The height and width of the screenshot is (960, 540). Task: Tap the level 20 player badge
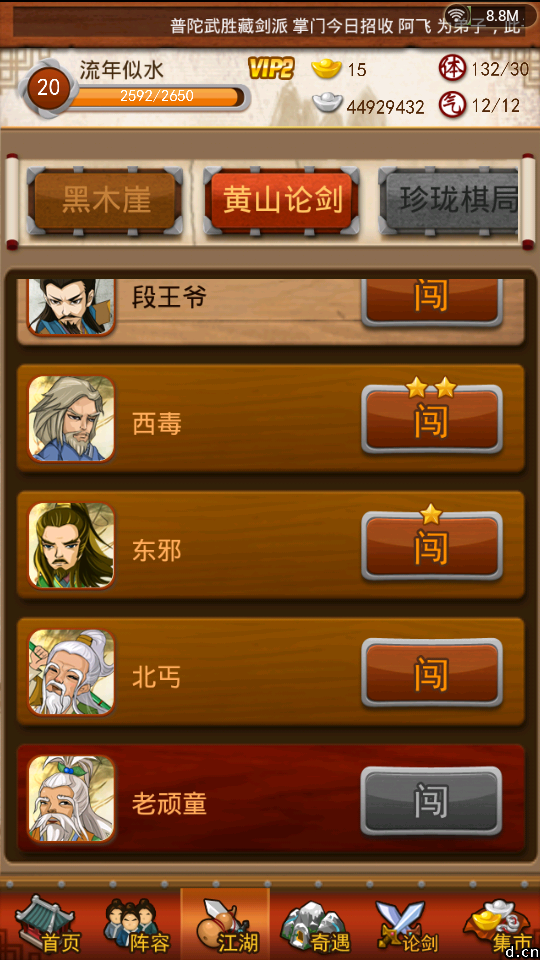(x=48, y=88)
